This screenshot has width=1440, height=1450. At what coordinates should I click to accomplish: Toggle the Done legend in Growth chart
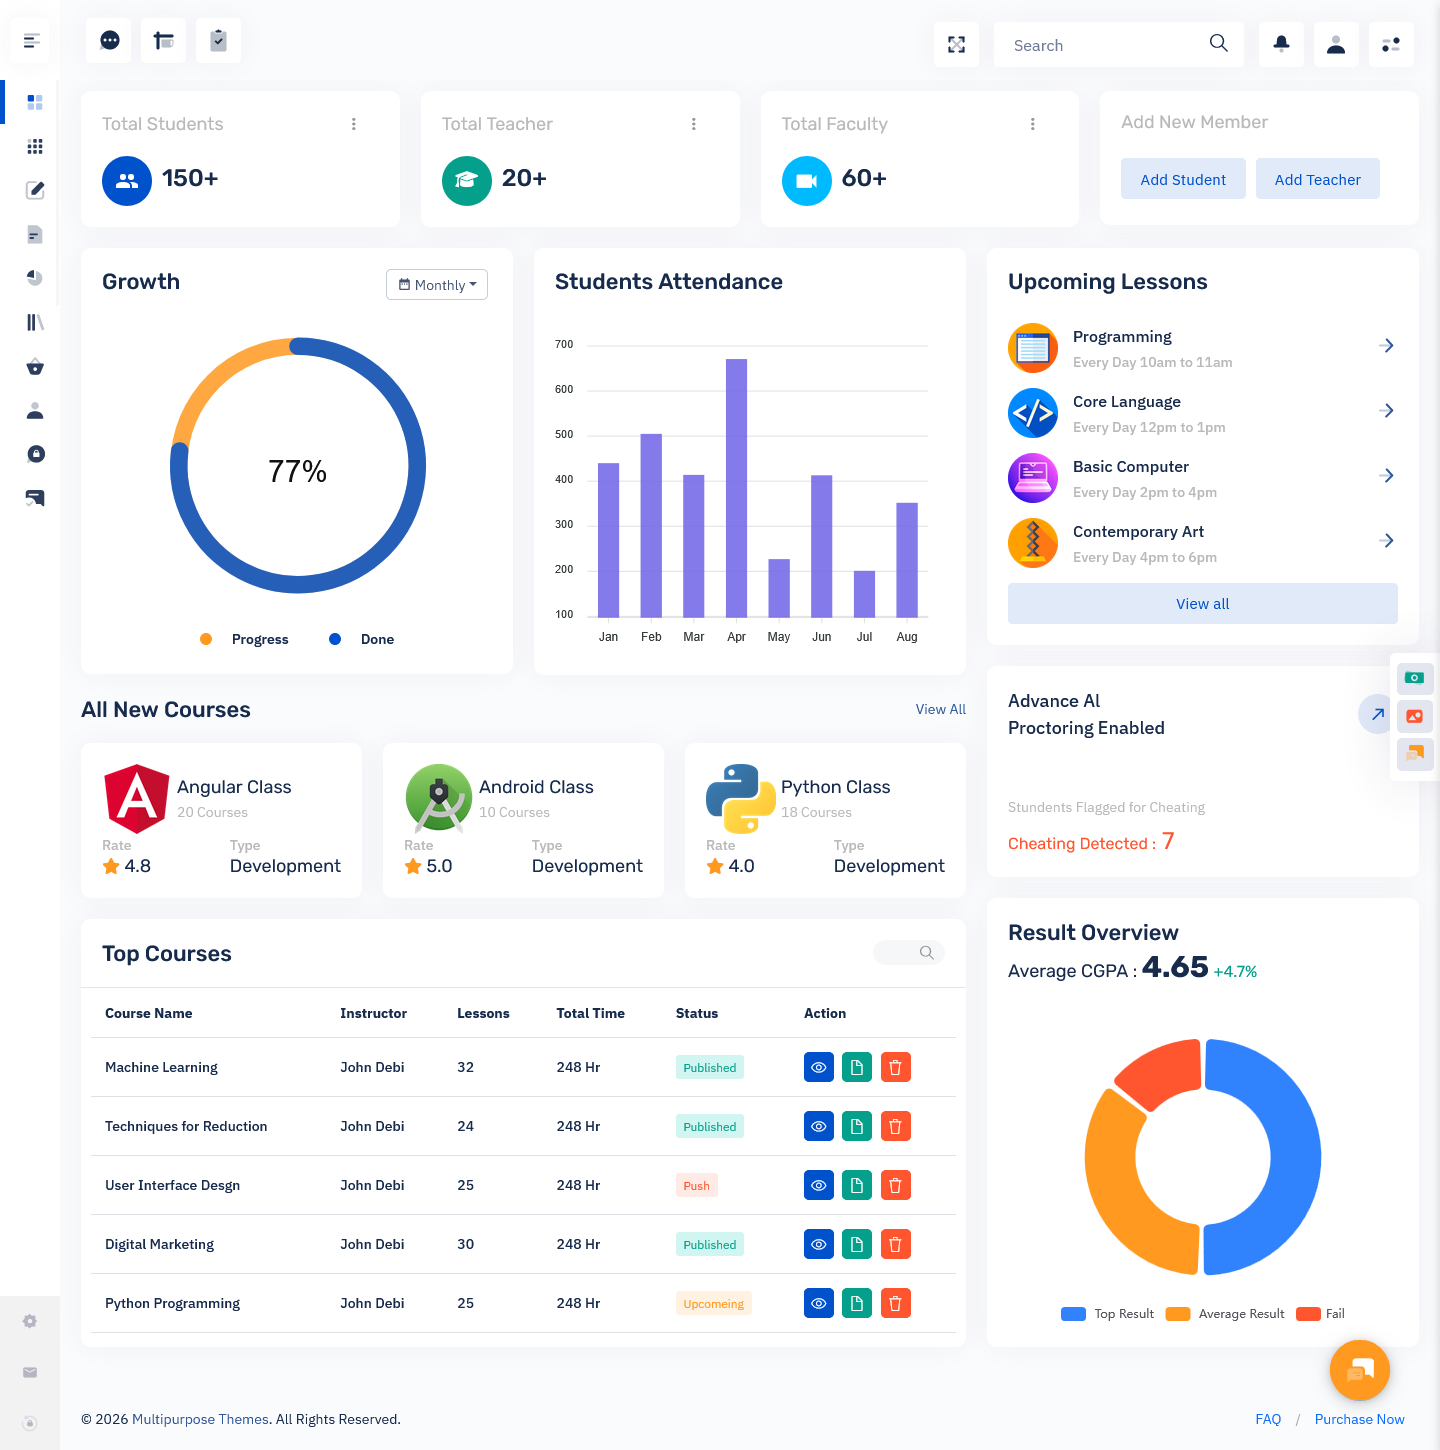click(363, 639)
